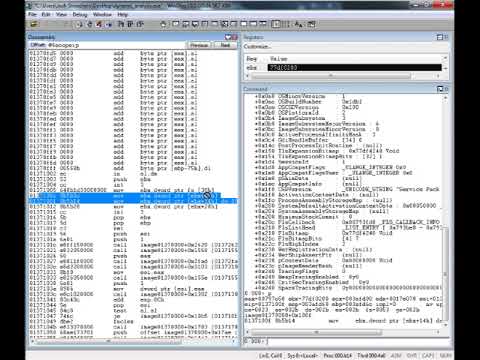Open the Memory window toolbar icon
Viewport: 480px width, 360px height.
point(214,24)
